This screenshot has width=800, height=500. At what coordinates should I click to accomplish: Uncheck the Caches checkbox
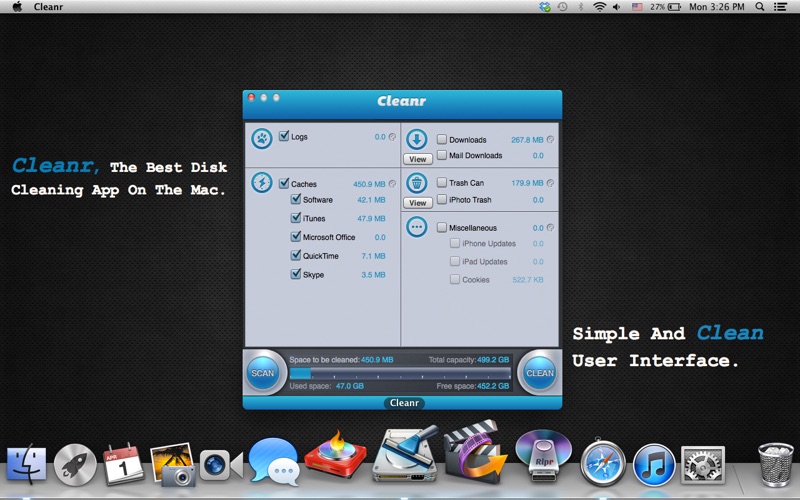[284, 183]
